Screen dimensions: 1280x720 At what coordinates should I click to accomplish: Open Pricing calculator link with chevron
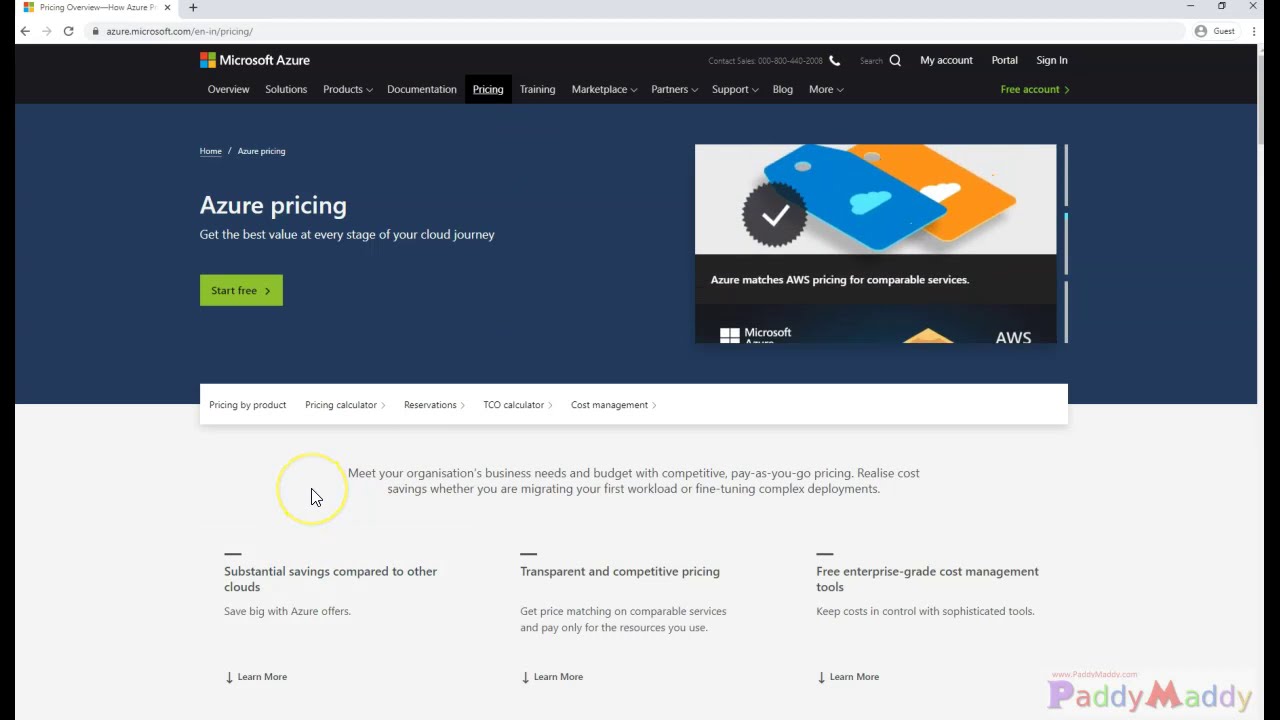click(x=345, y=405)
